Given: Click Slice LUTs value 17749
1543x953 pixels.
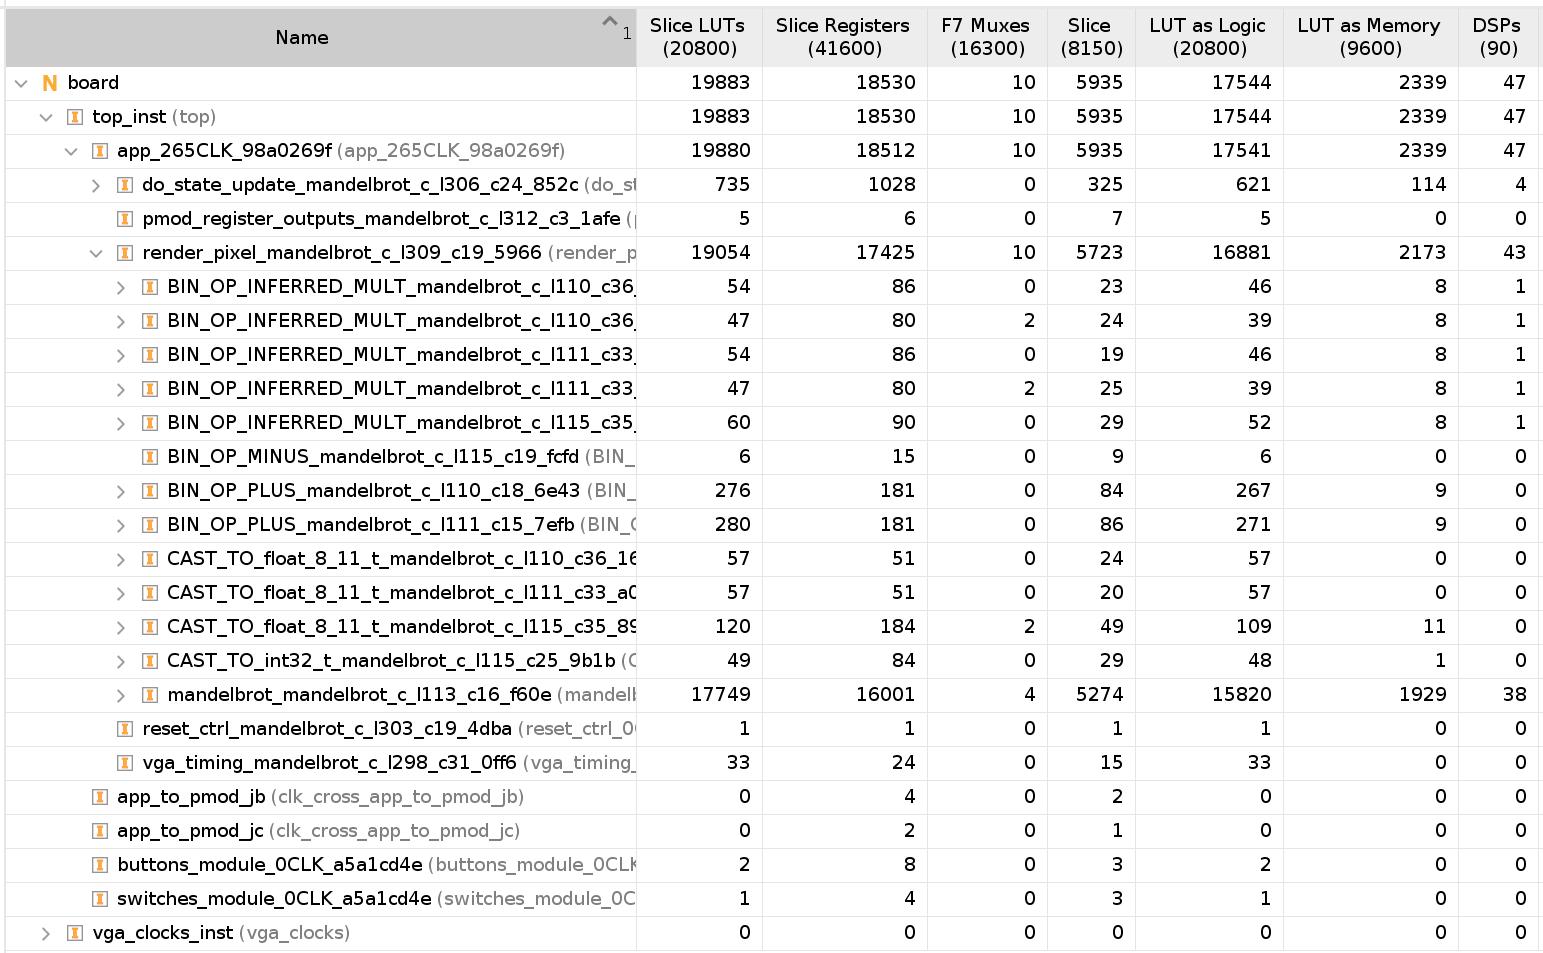Looking at the screenshot, I should pyautogui.click(x=720, y=695).
